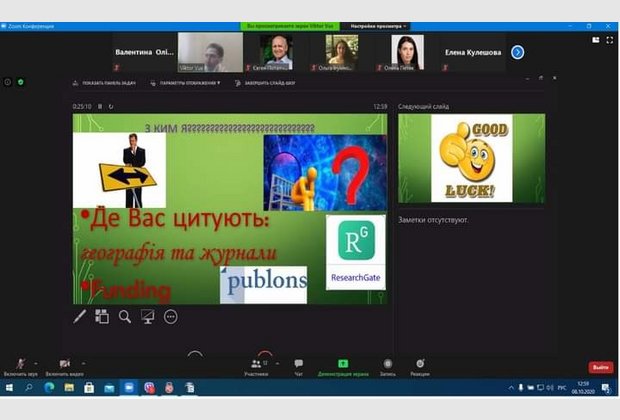Open the Чат chat panel
620x420 pixels.
tap(299, 367)
